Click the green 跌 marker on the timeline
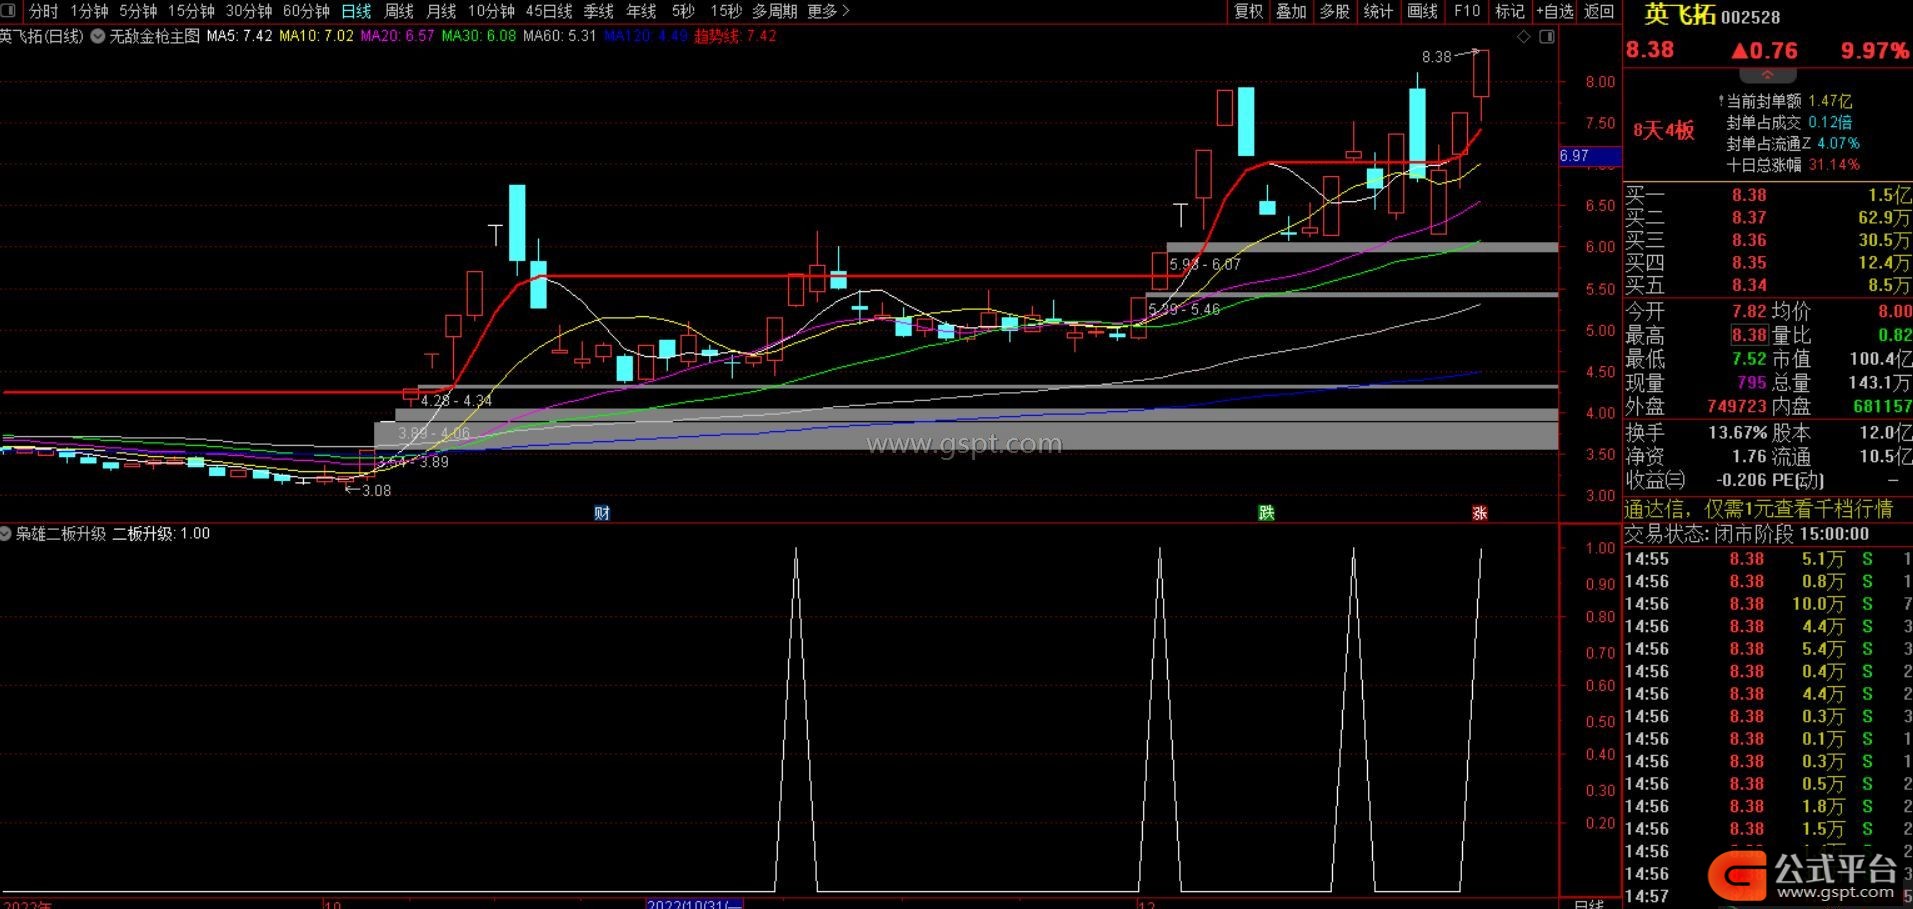Viewport: 1913px width, 909px height. [1267, 513]
